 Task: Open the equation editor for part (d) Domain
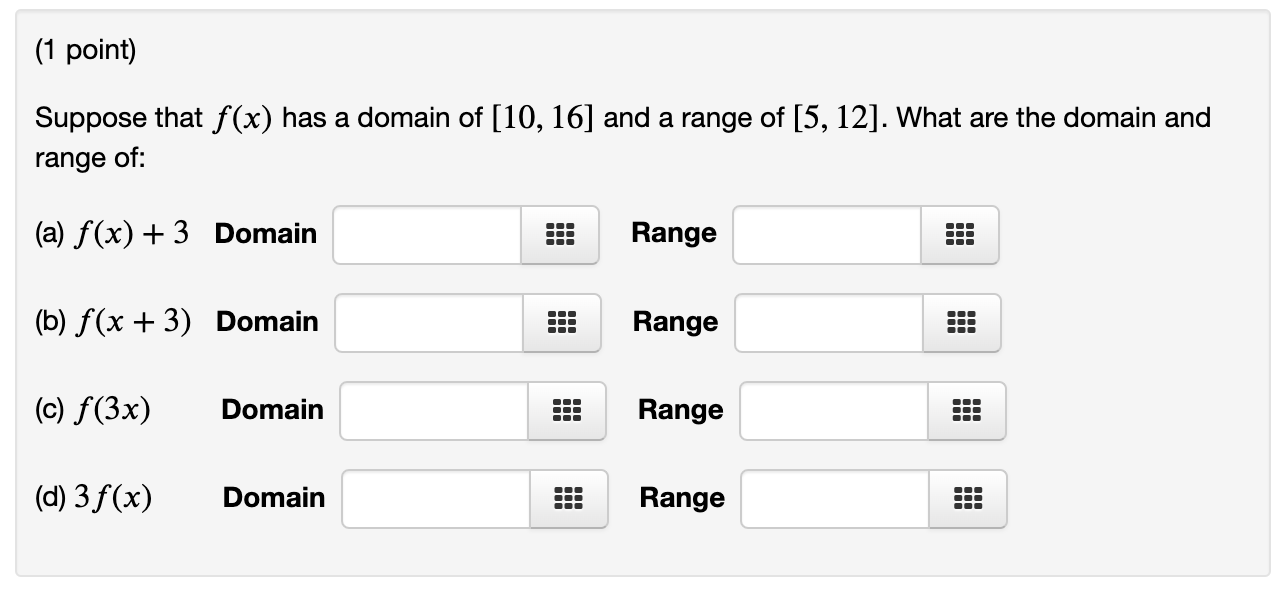pyautogui.click(x=568, y=499)
